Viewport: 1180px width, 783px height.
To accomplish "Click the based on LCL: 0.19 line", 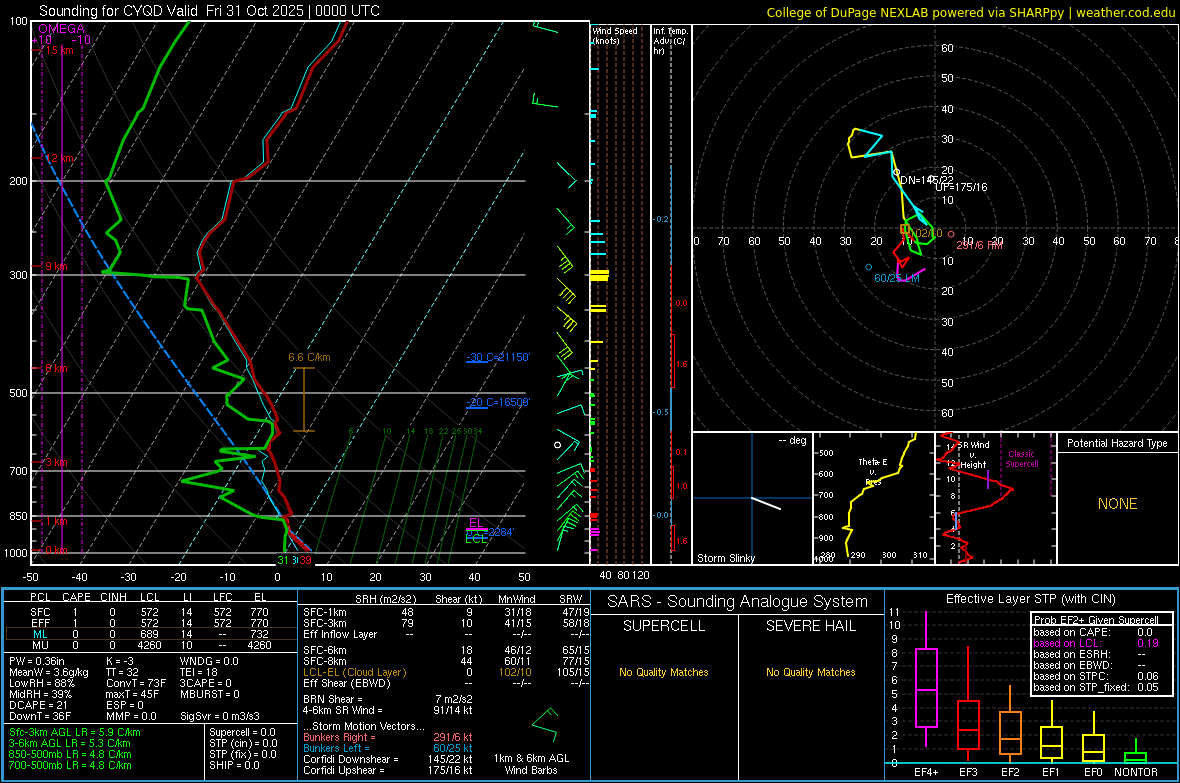I will pos(1096,643).
